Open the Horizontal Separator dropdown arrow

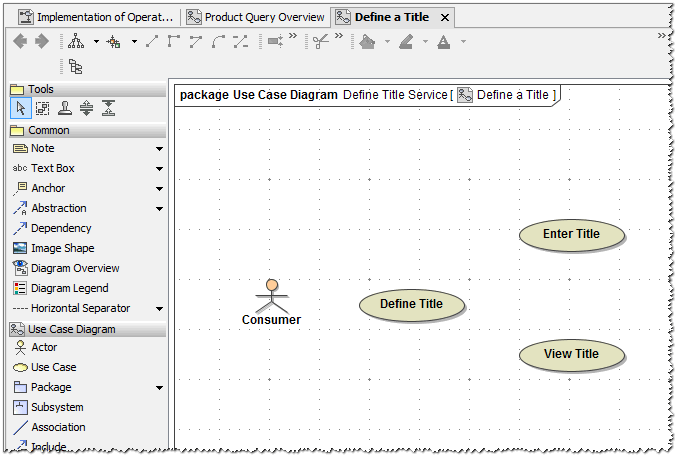[159, 309]
